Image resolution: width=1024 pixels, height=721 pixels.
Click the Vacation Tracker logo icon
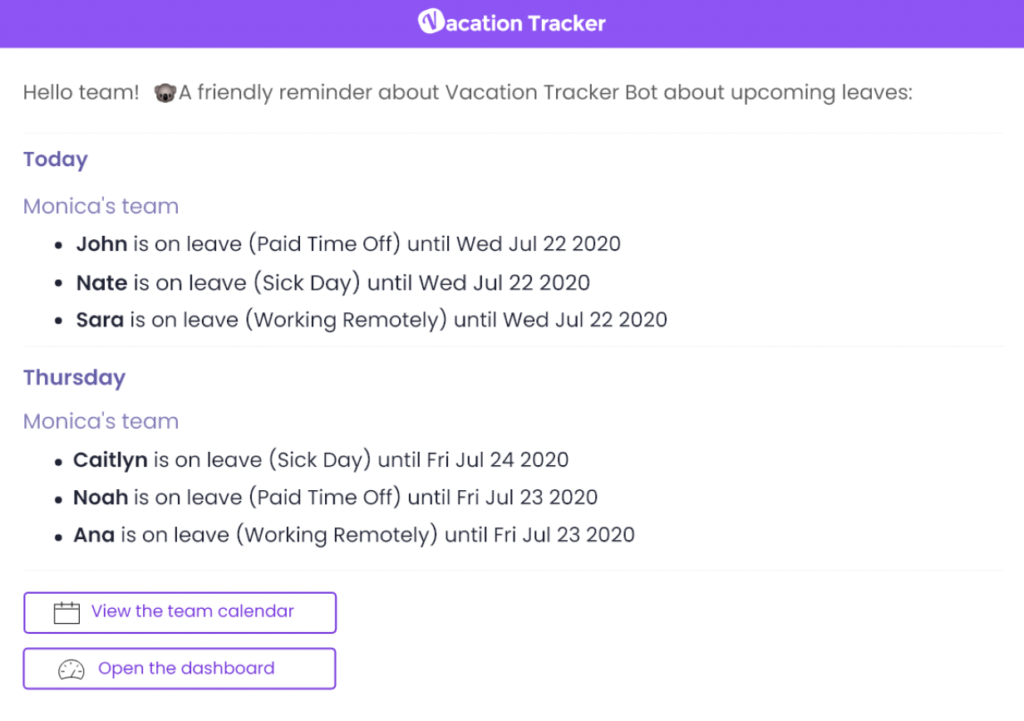point(431,22)
